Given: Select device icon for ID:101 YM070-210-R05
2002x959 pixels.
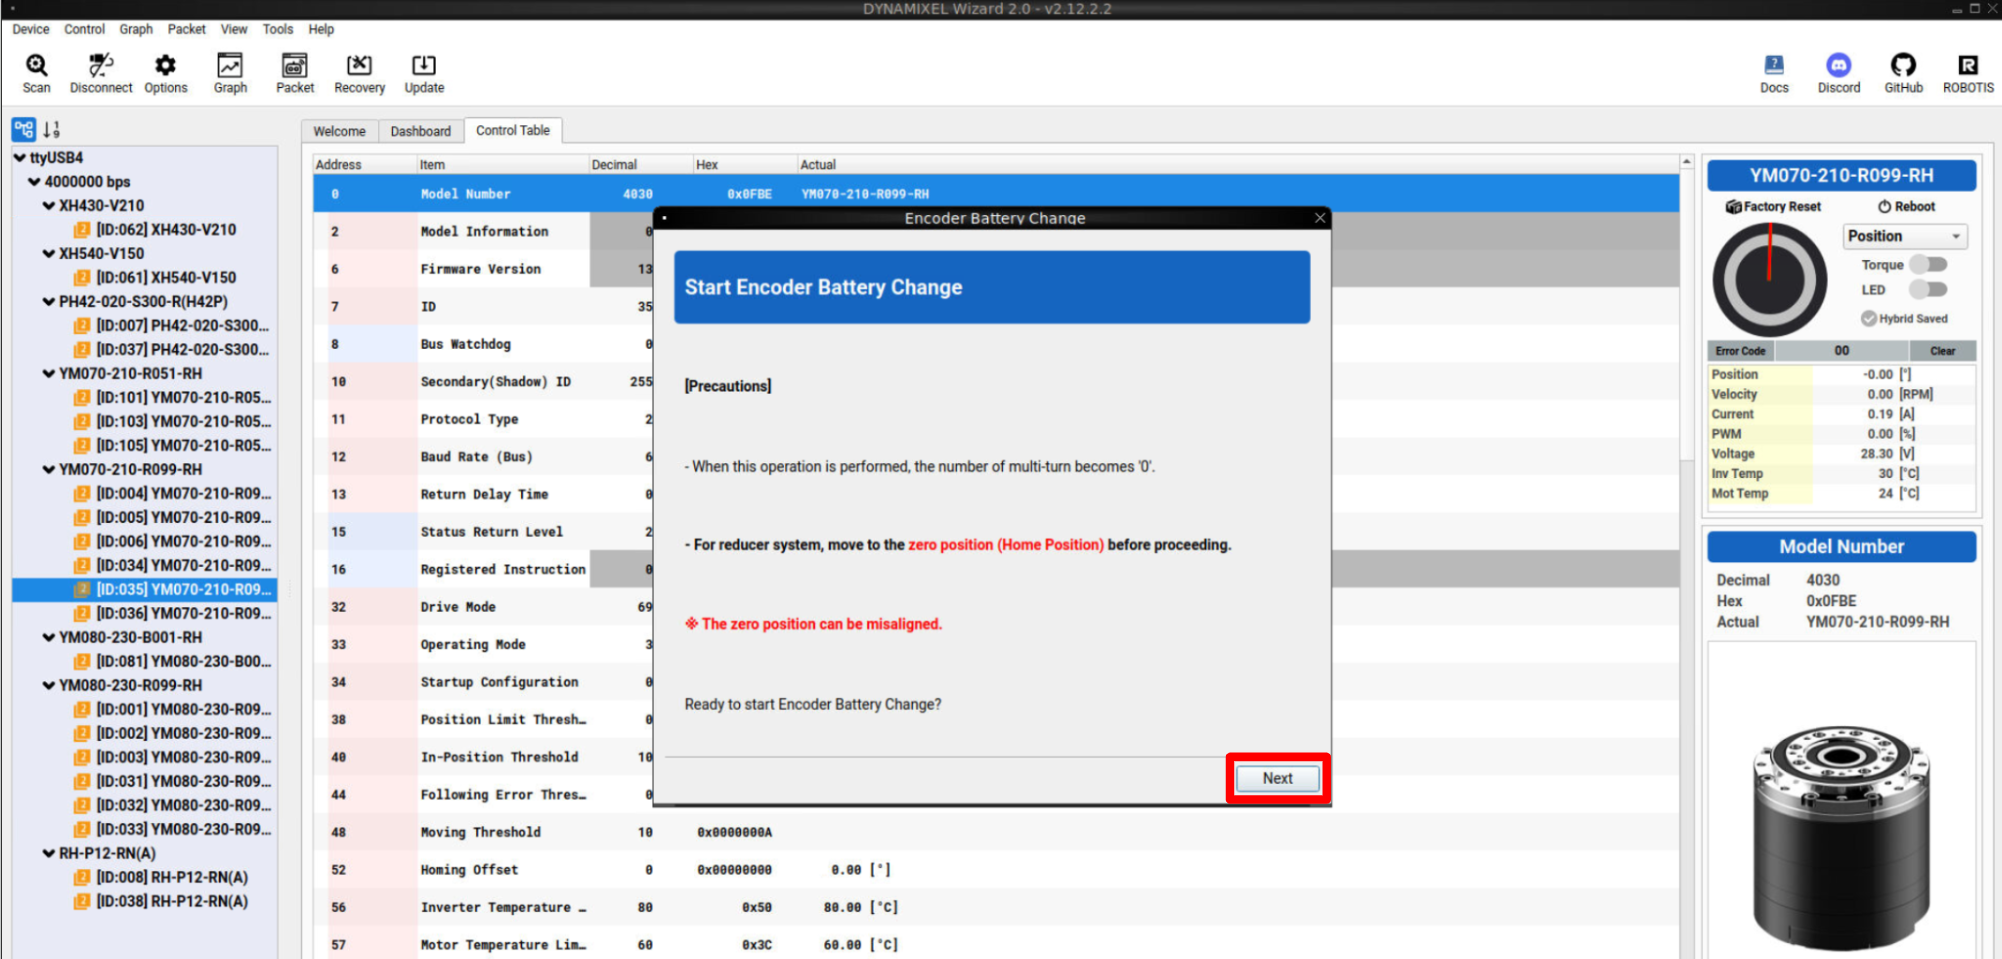Looking at the screenshot, I should click(82, 398).
